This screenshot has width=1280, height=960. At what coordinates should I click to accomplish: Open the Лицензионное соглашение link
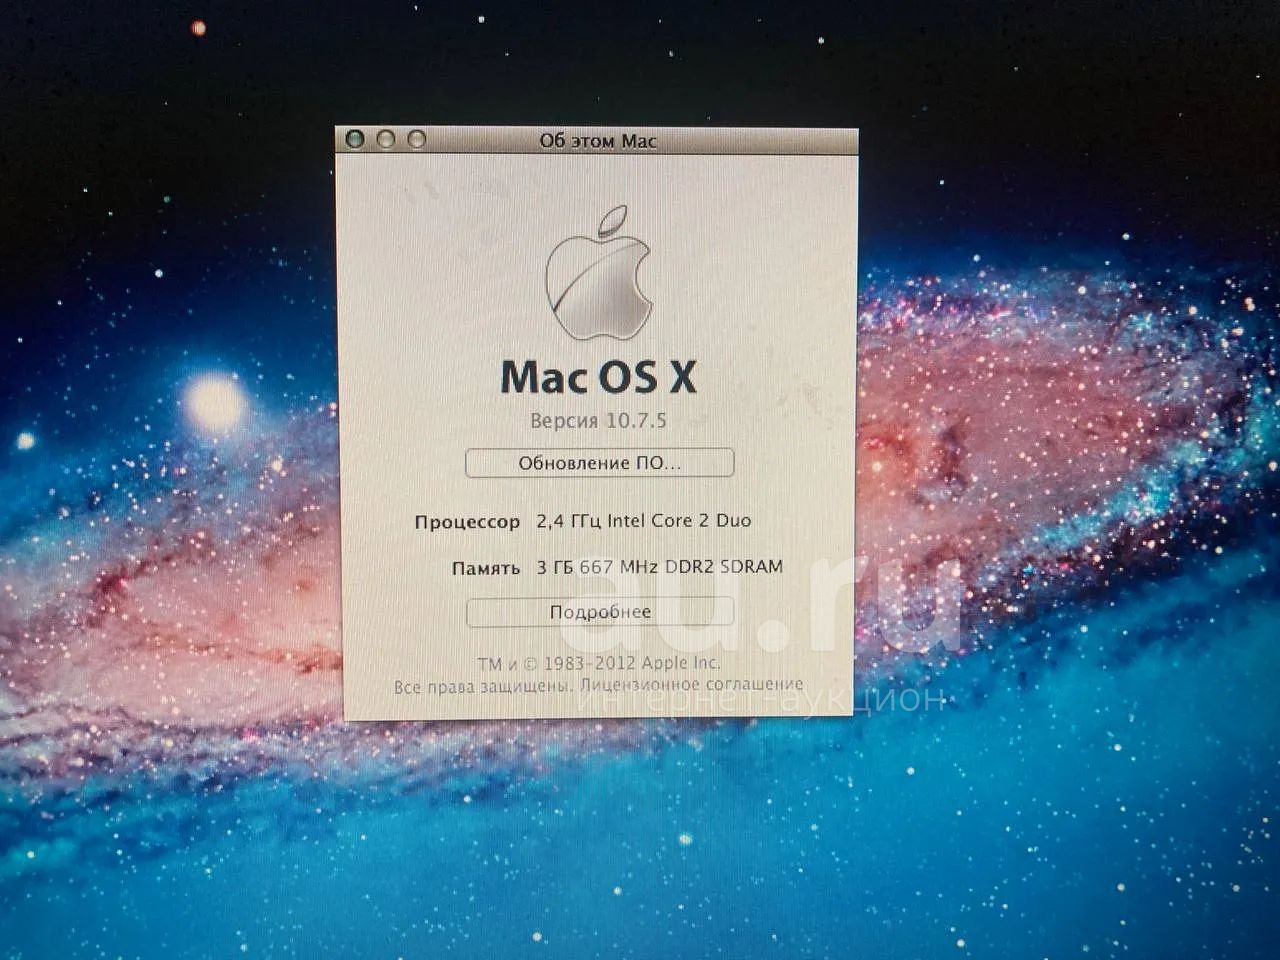pos(691,685)
